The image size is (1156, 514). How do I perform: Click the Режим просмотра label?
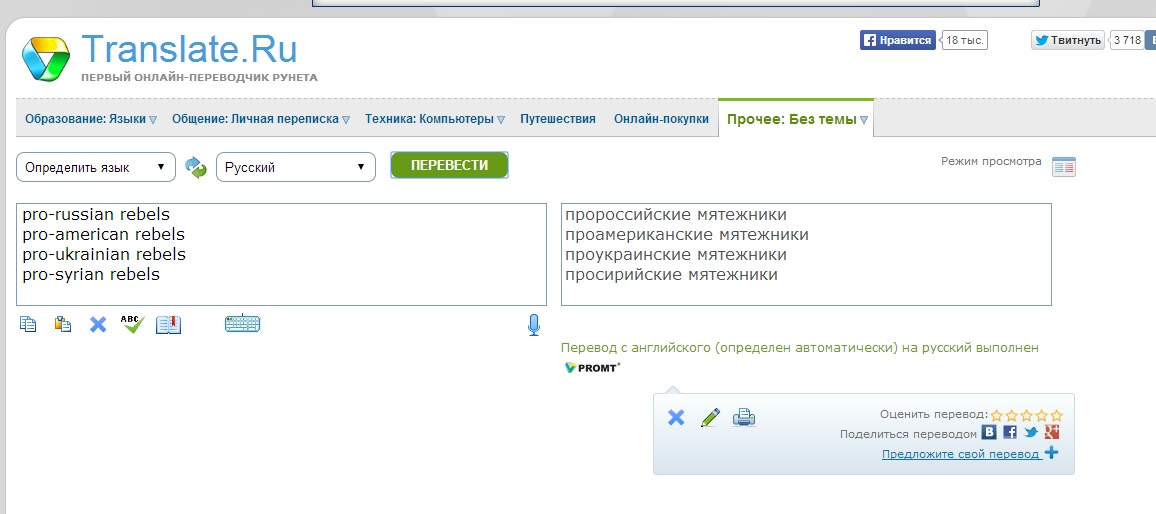point(992,161)
